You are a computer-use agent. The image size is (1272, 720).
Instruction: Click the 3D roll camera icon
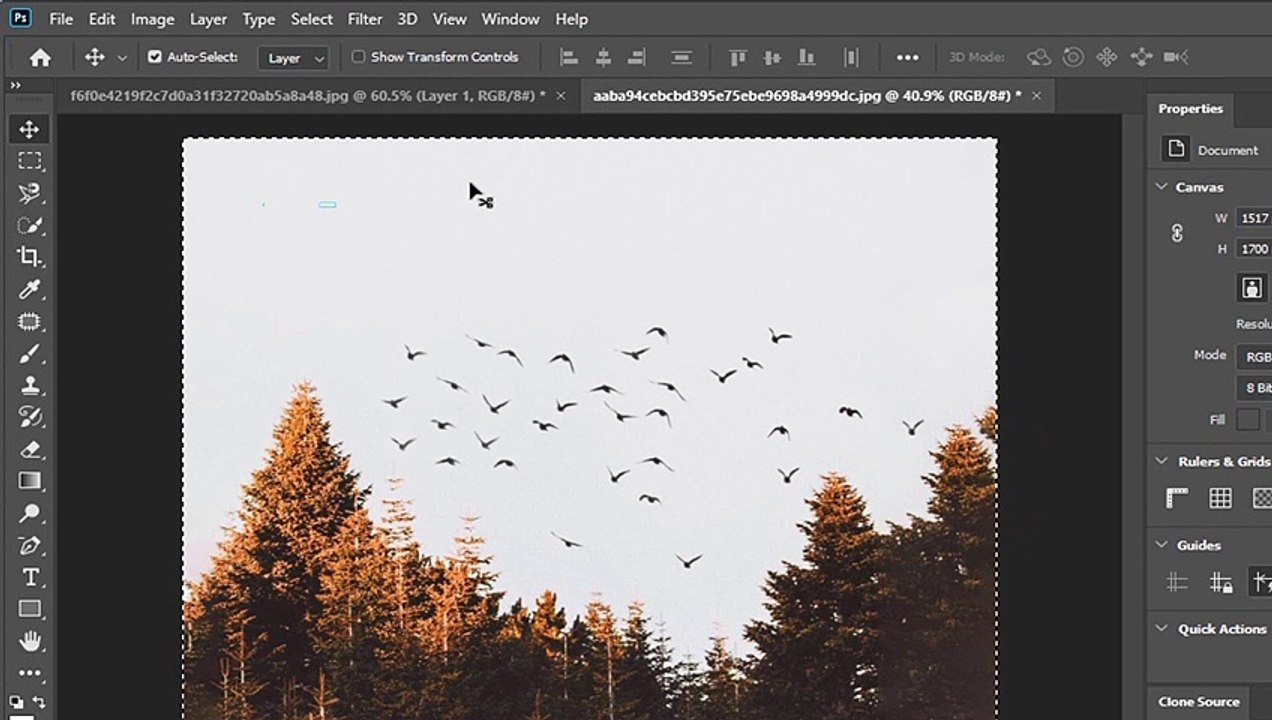click(x=1073, y=58)
